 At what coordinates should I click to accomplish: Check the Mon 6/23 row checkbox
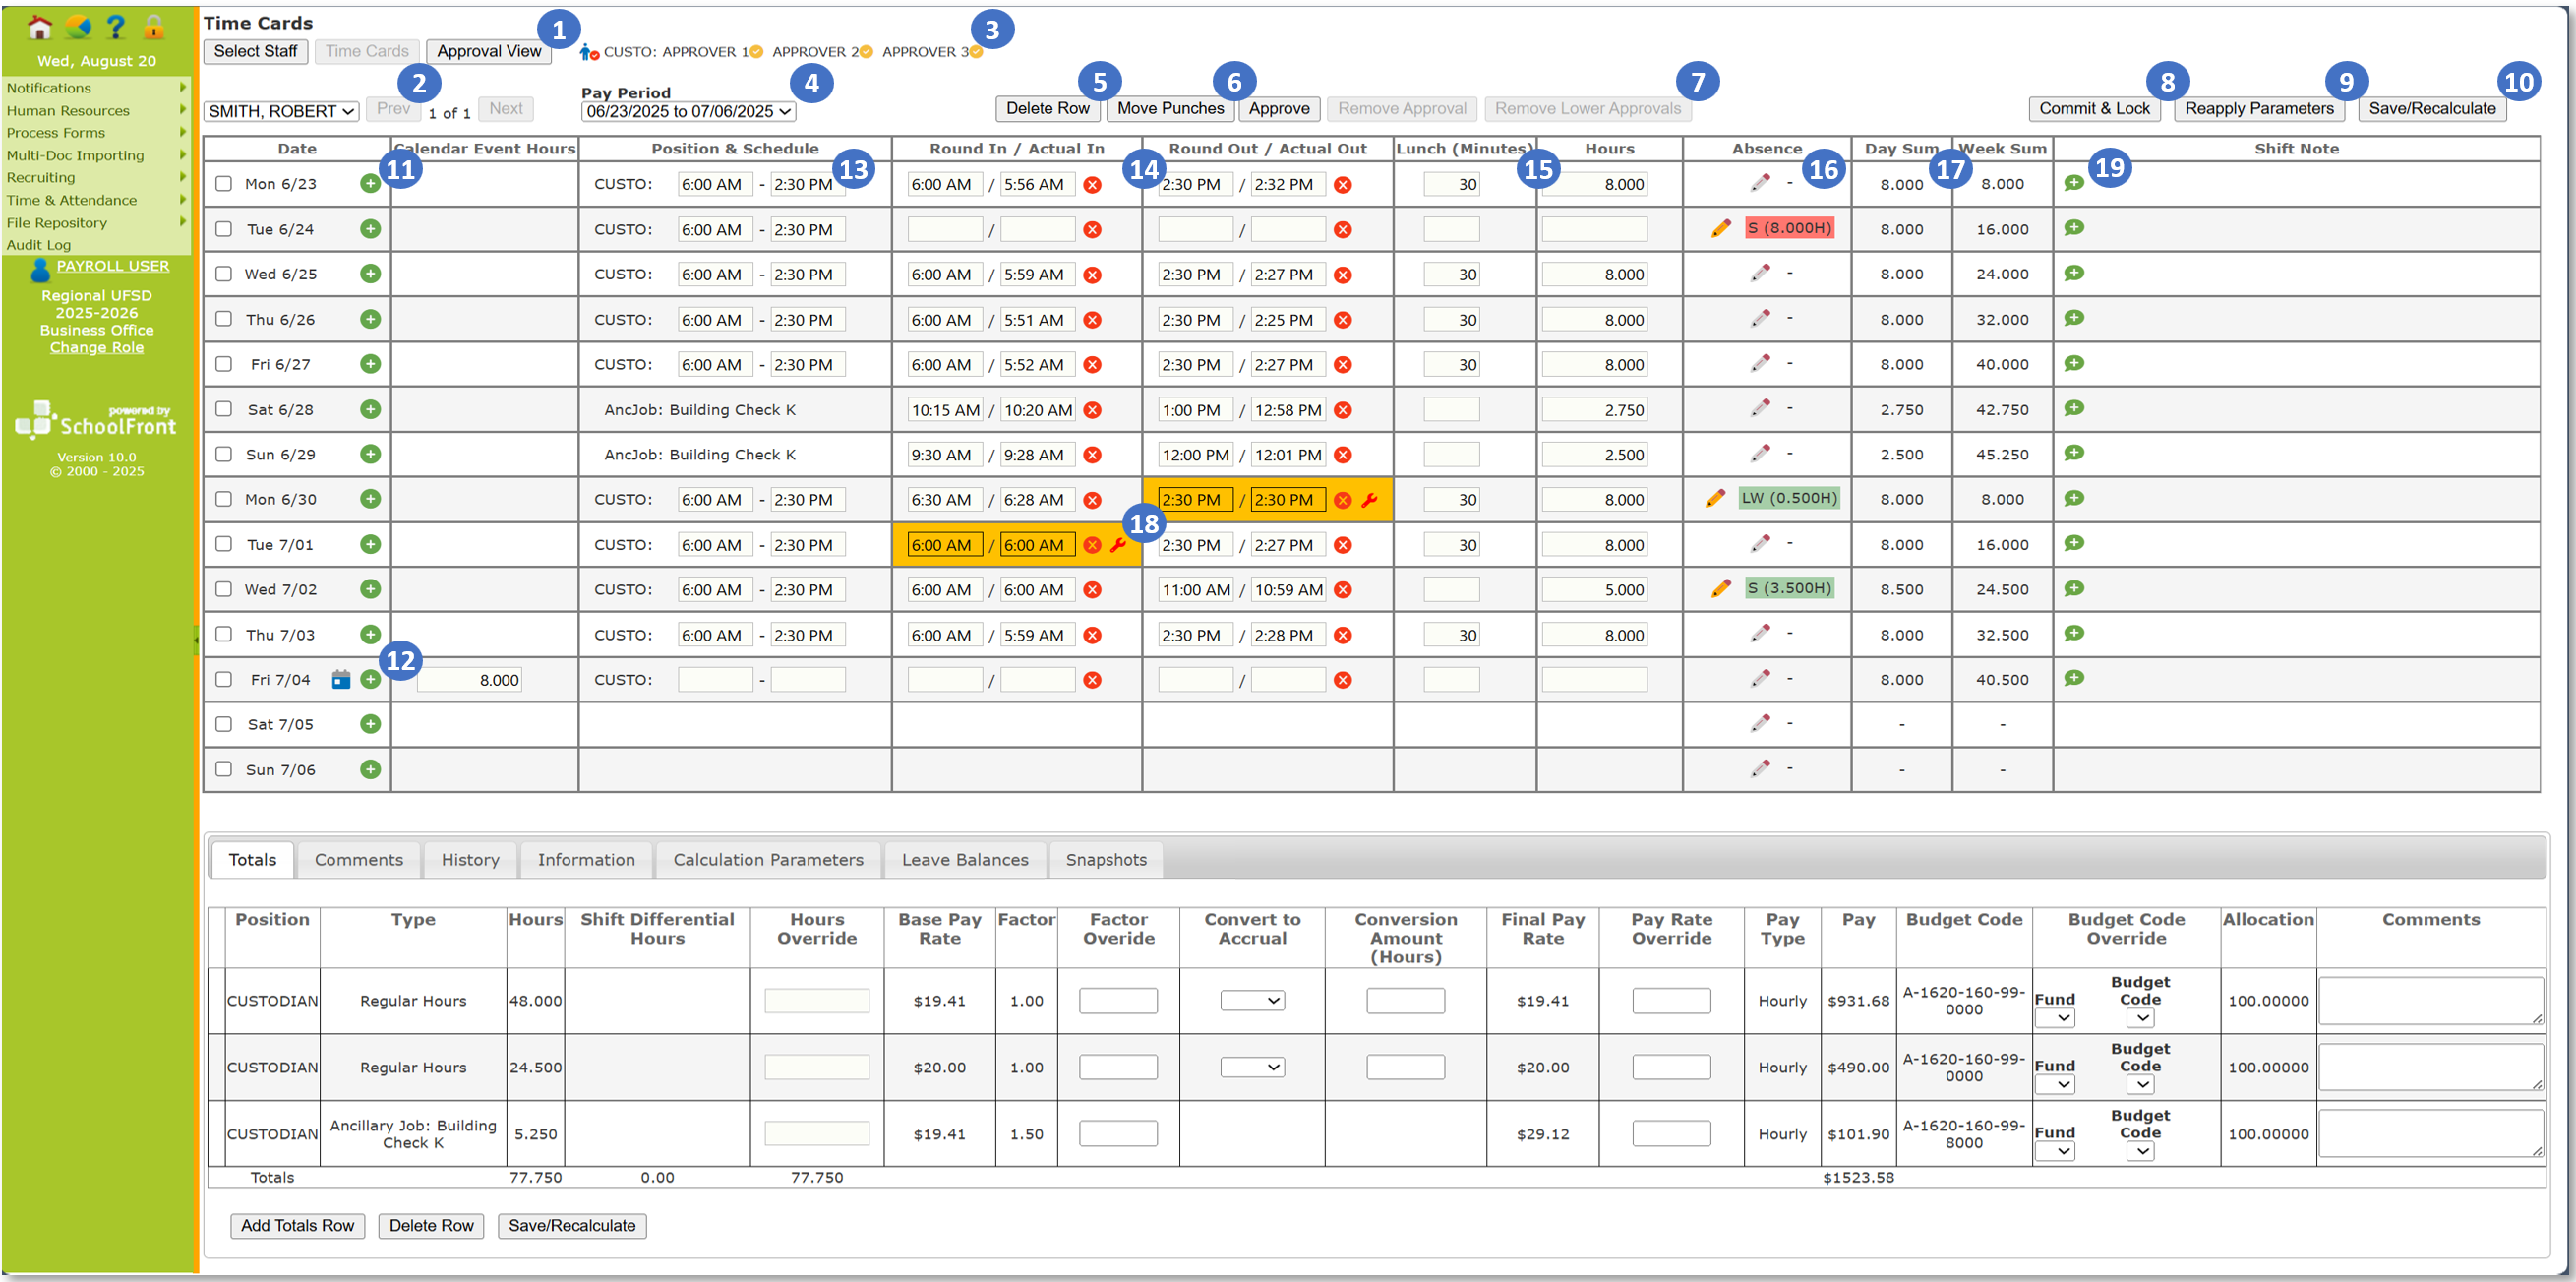[x=224, y=184]
